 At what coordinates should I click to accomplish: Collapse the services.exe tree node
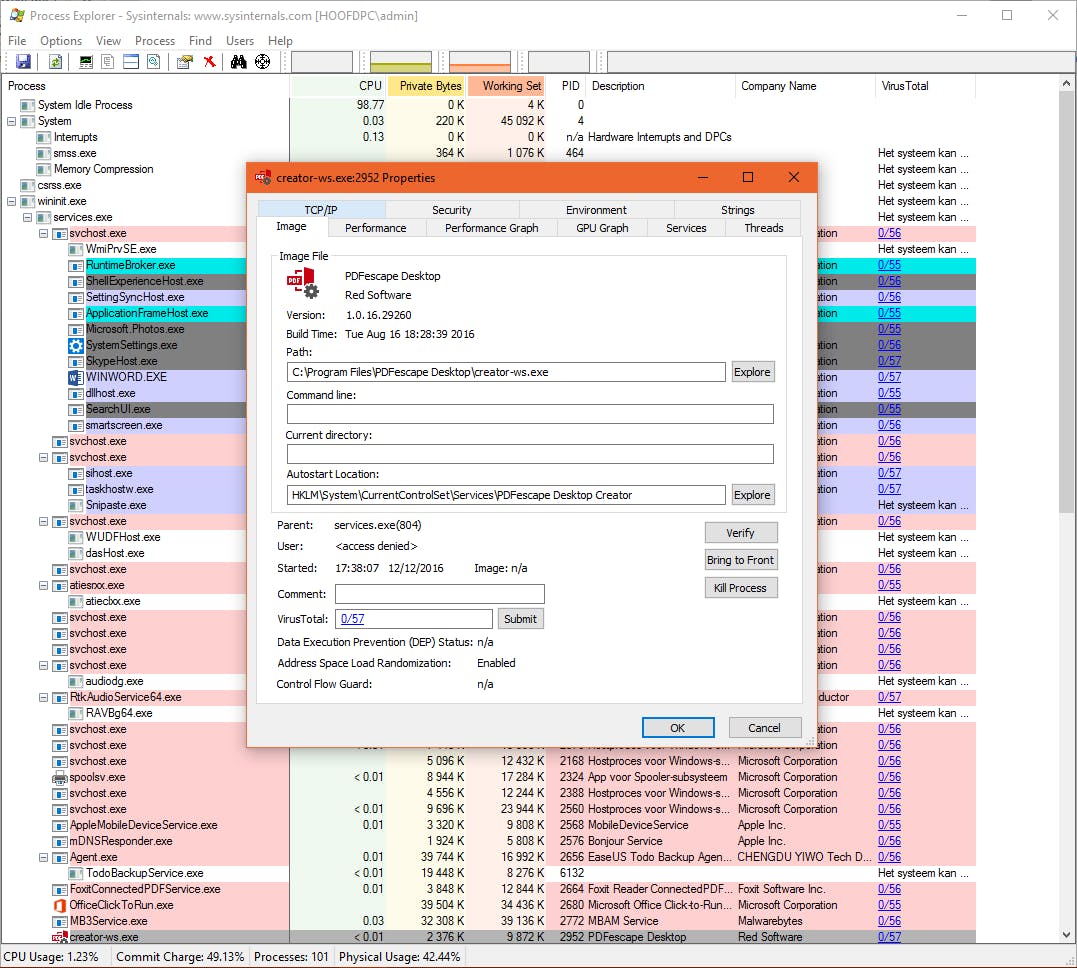(x=27, y=217)
